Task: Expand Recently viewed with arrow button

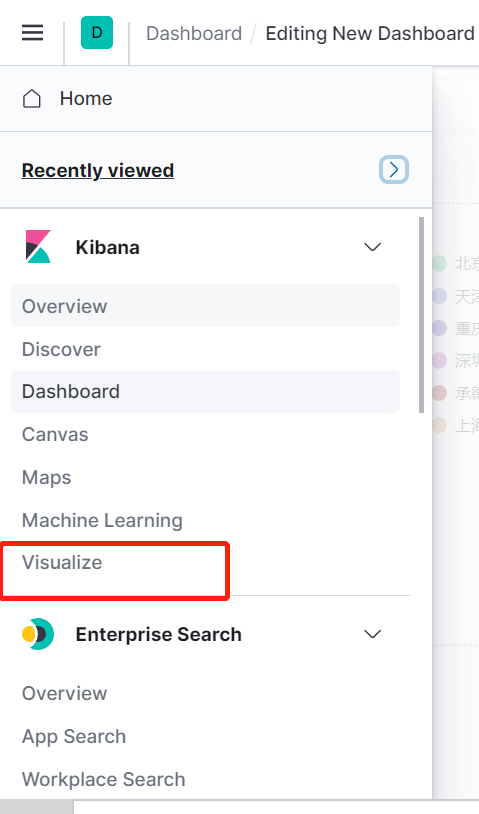Action: (394, 170)
